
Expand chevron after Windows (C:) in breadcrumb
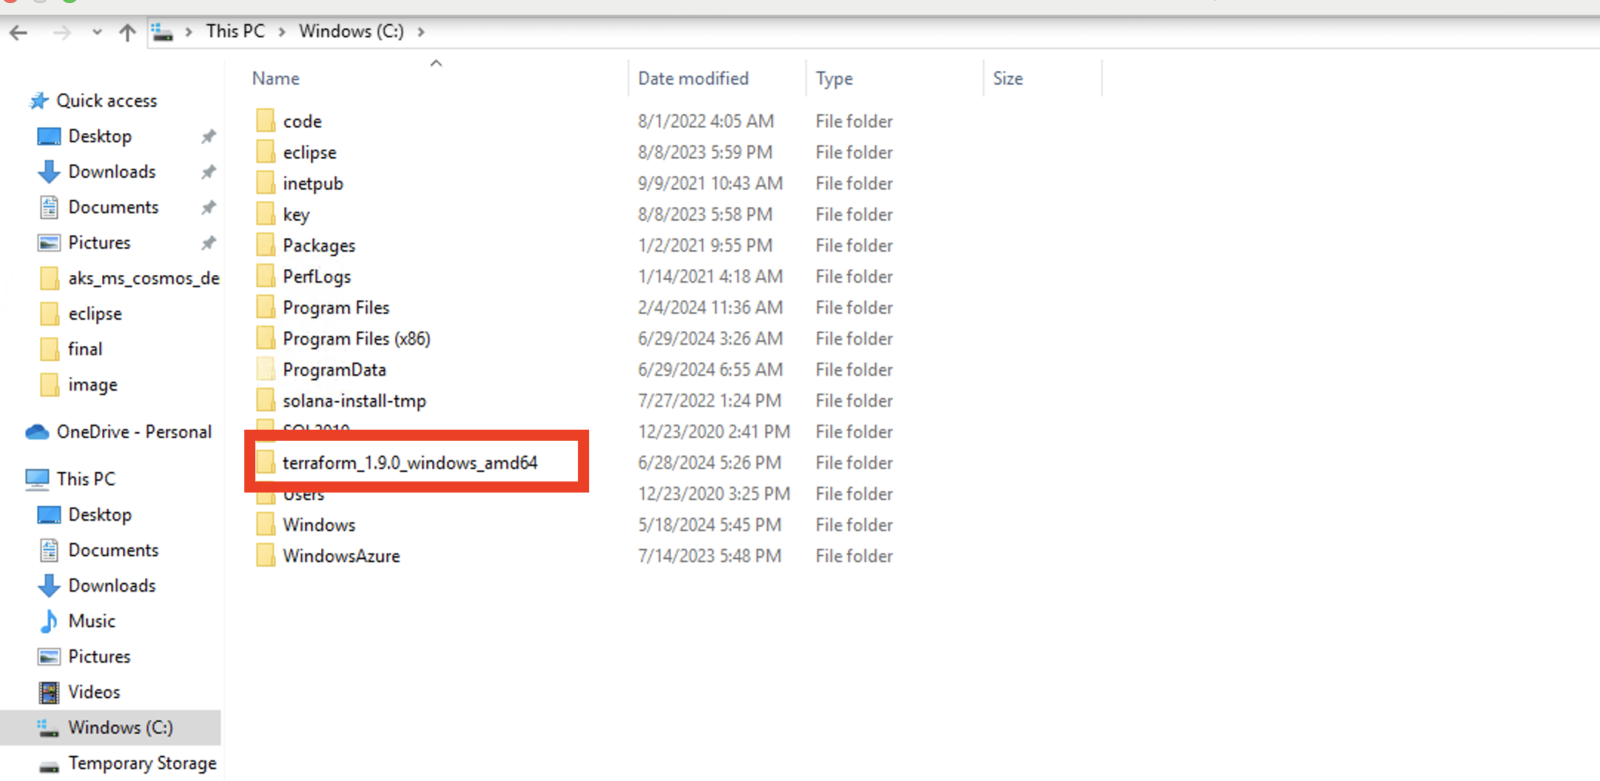421,32
